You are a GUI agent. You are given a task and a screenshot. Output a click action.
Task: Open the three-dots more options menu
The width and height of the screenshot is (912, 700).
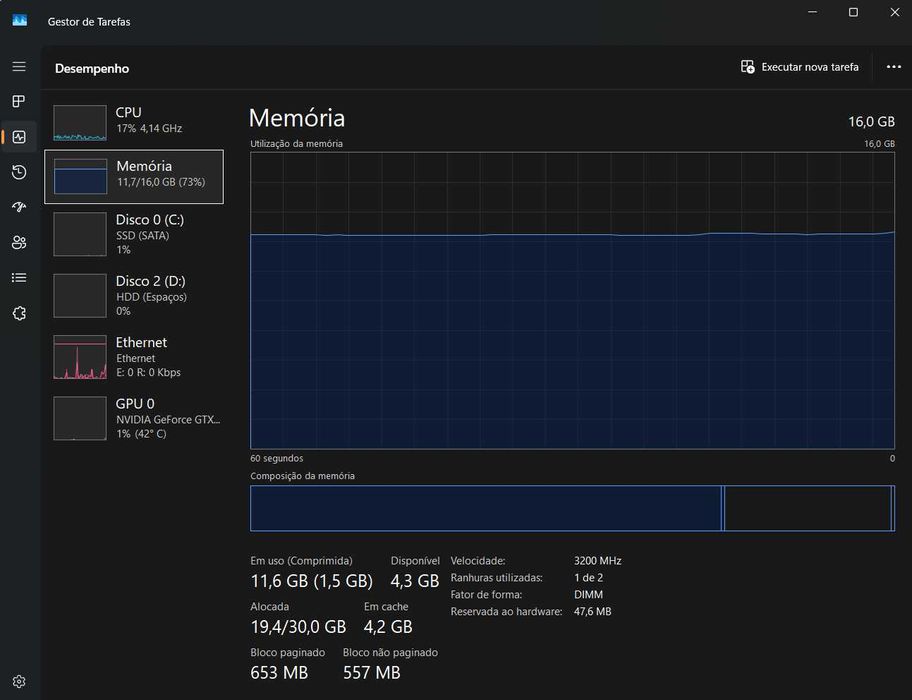[893, 67]
